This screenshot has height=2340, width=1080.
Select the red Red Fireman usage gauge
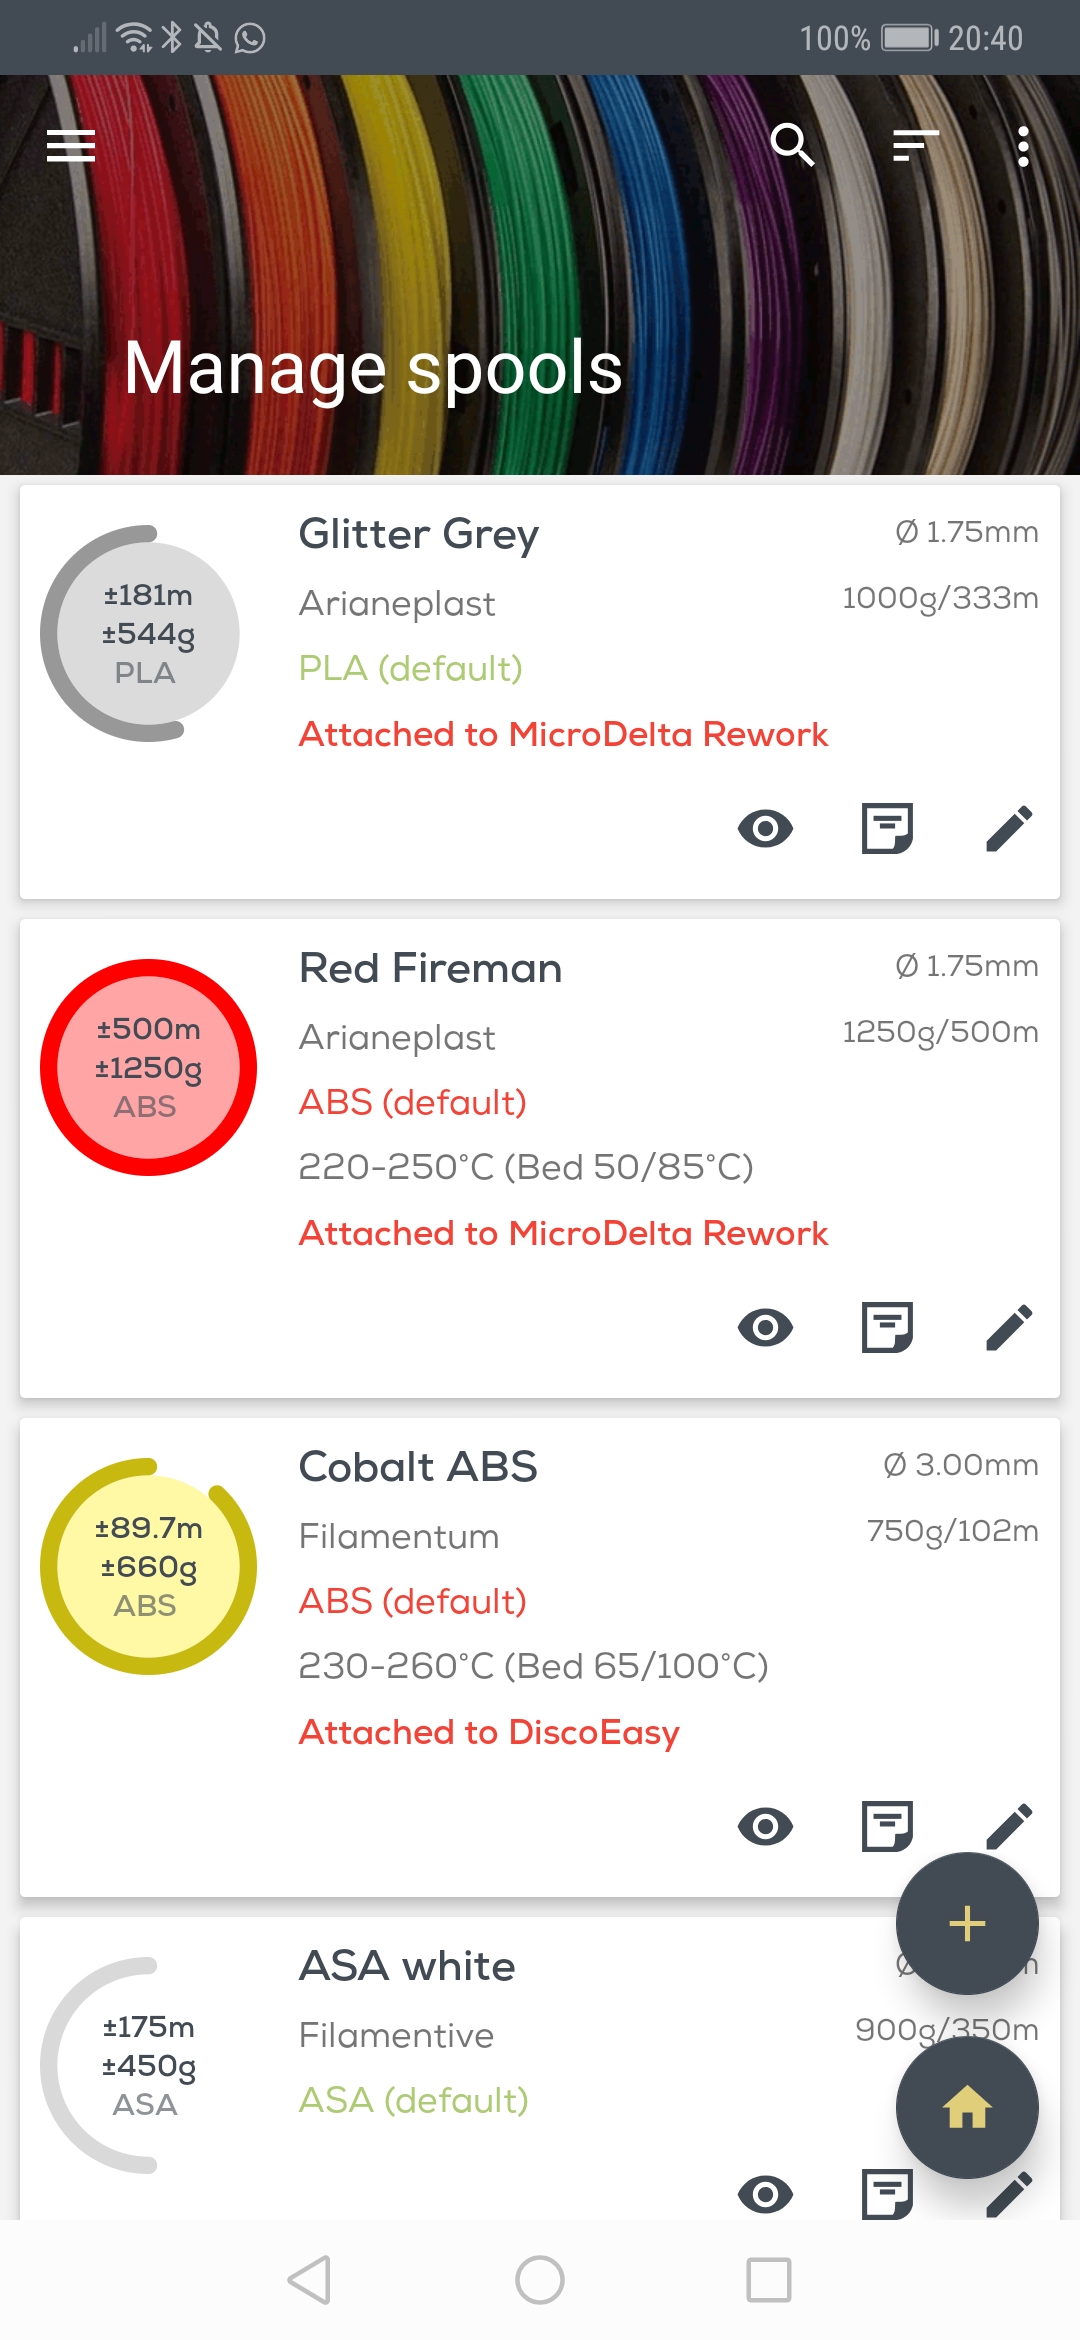pos(148,1067)
